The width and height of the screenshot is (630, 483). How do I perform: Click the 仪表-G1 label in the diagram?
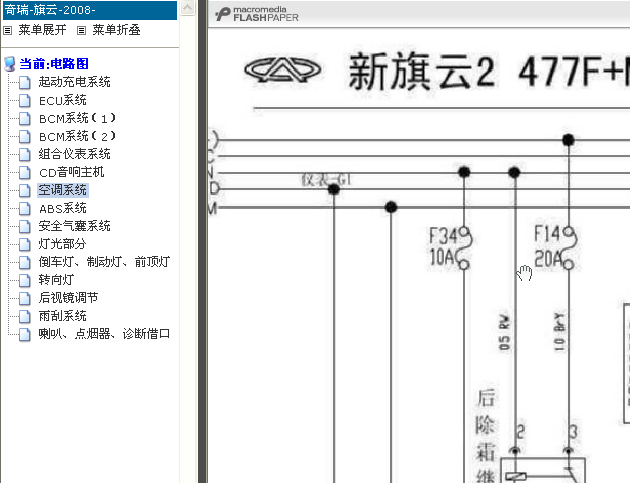tap(326, 180)
